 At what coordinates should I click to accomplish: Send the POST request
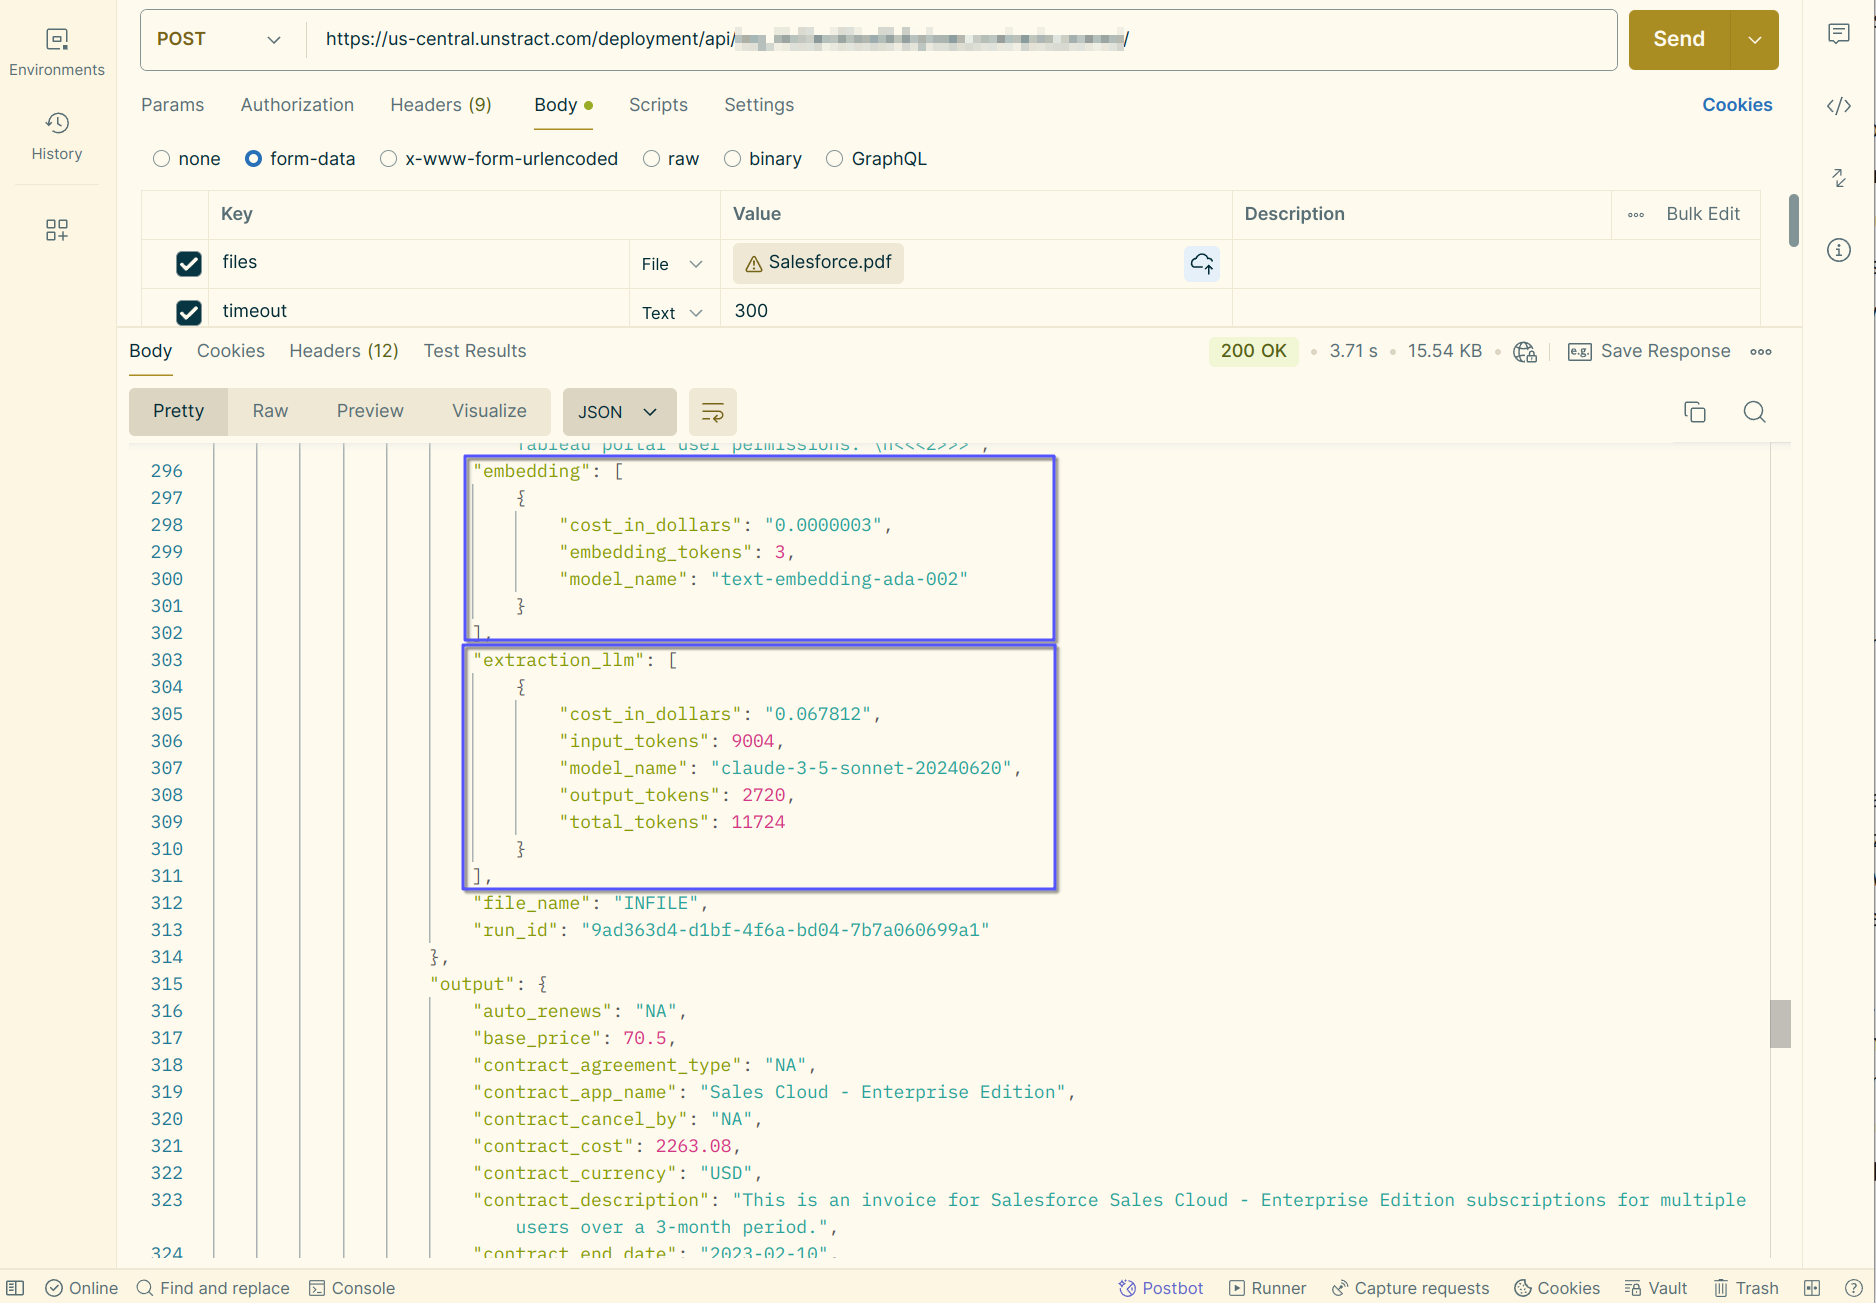click(1679, 40)
